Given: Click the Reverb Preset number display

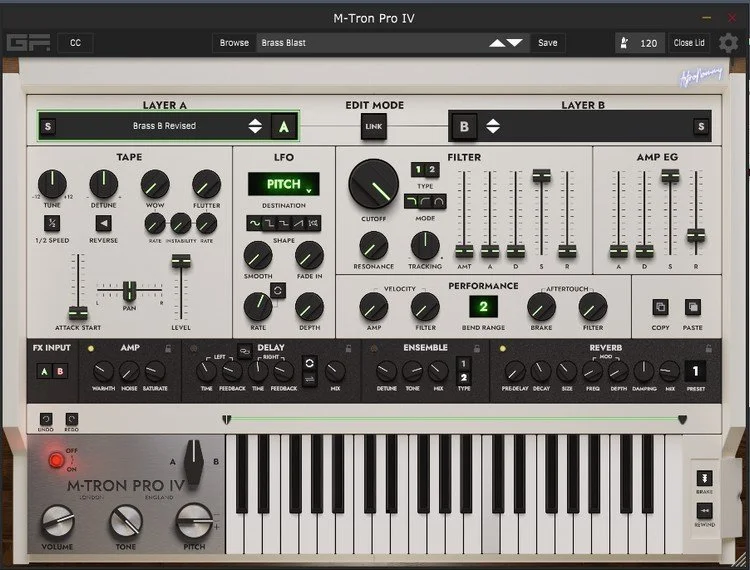Looking at the screenshot, I should point(695,371).
